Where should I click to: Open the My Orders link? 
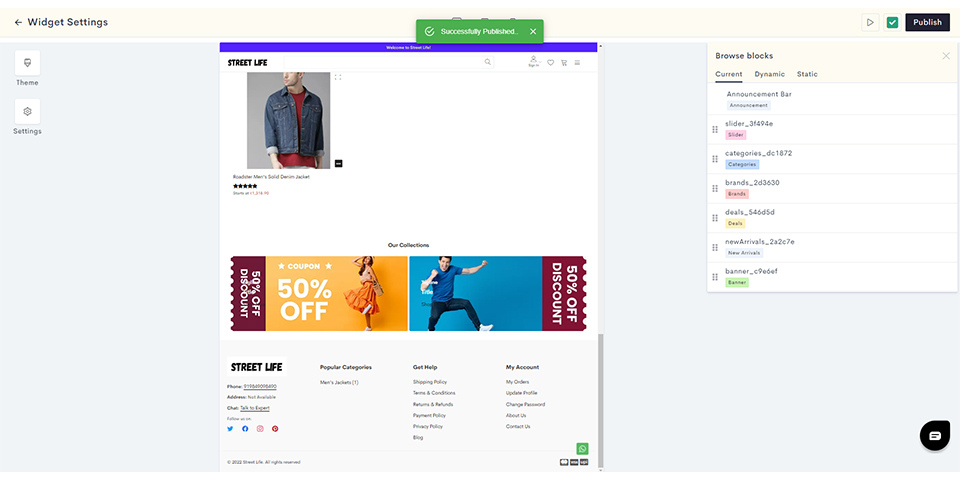pyautogui.click(x=517, y=382)
